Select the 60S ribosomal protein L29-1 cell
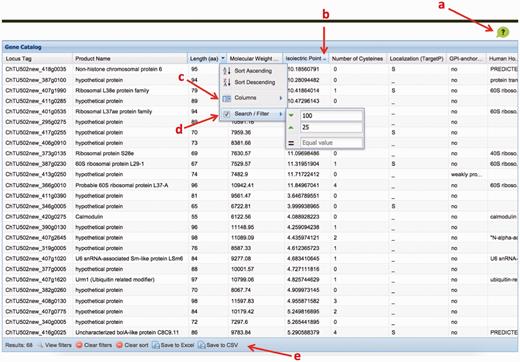 110,164
